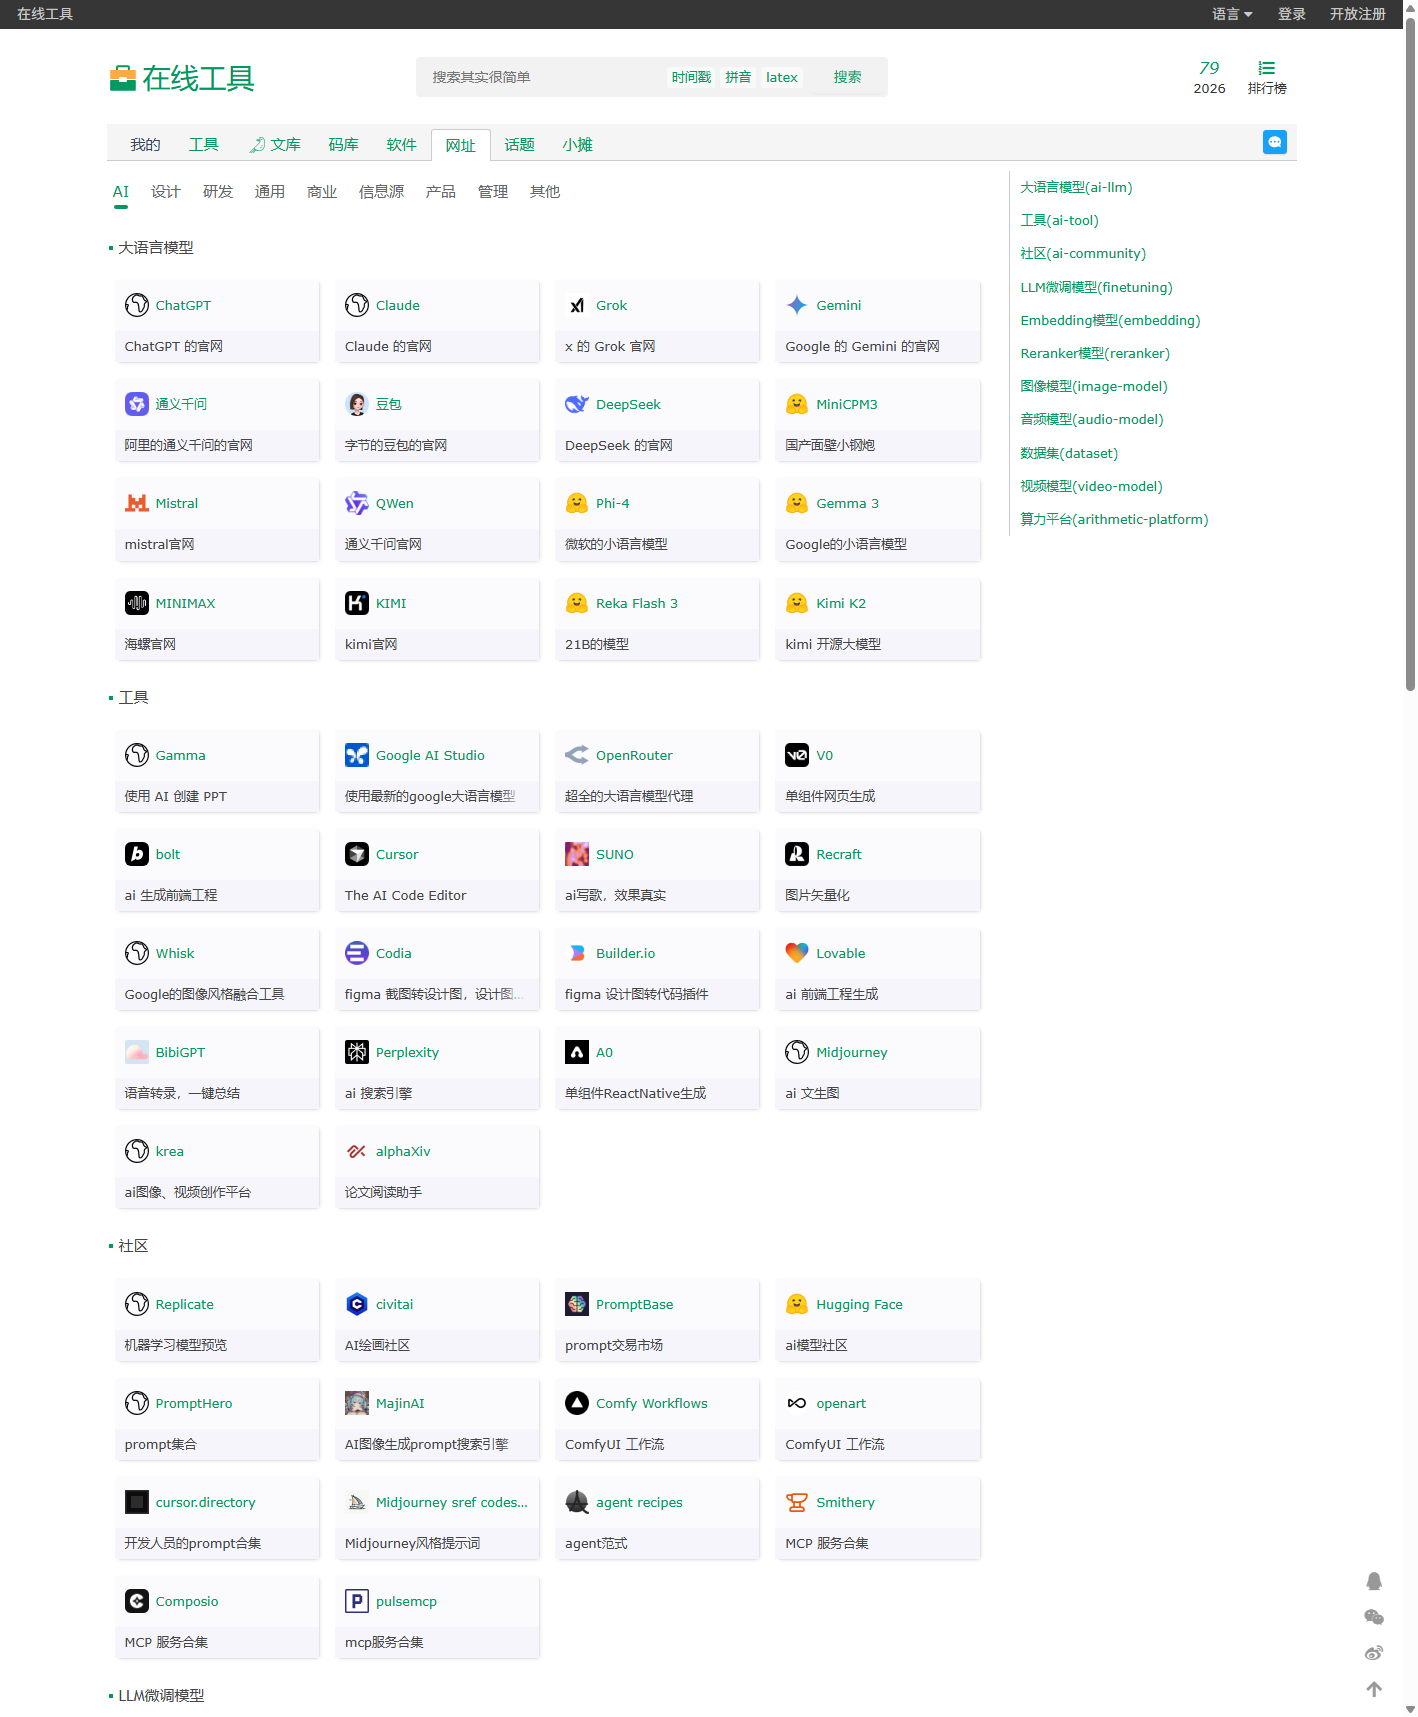Screen dimensions: 1418x1717
Task: Jump to 数据集(dataset) section link
Action: click(x=1069, y=453)
